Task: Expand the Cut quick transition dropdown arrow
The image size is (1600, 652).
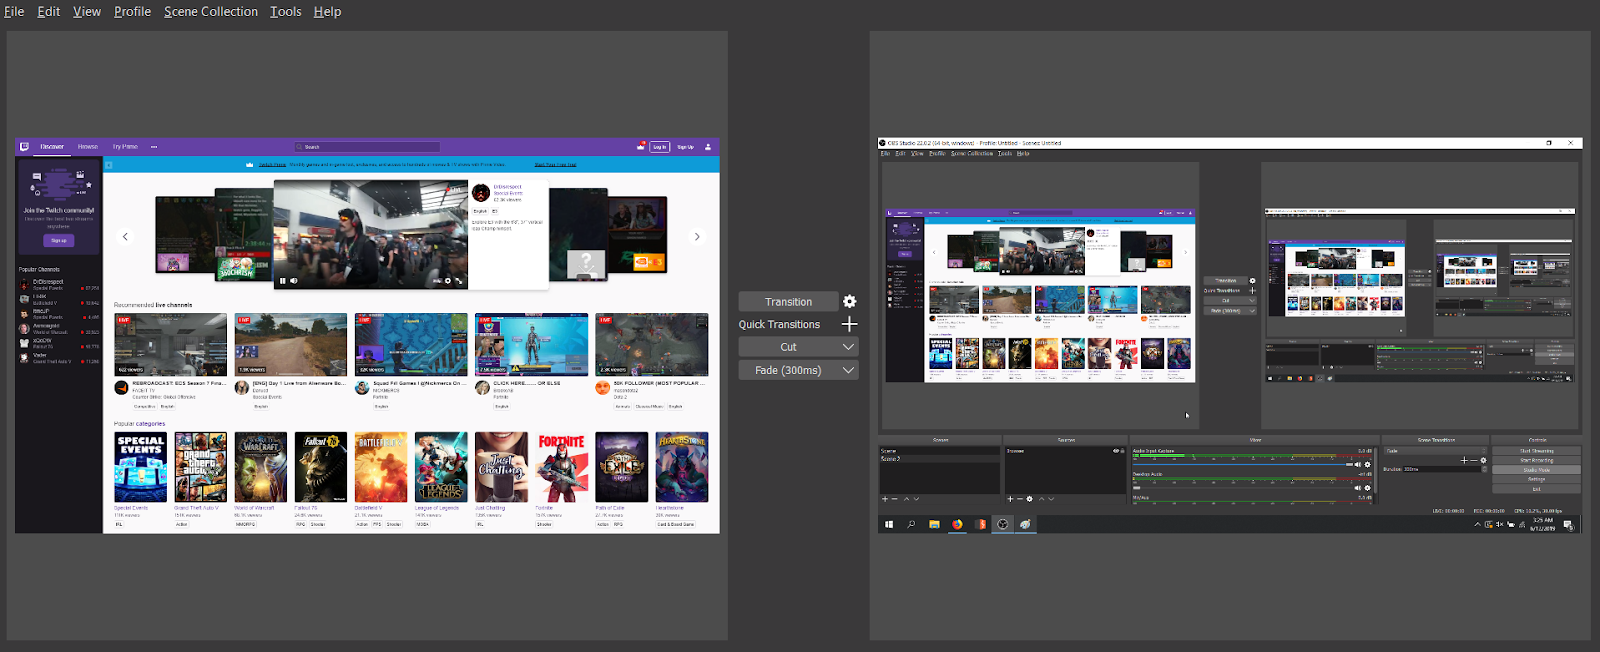Action: (848, 347)
